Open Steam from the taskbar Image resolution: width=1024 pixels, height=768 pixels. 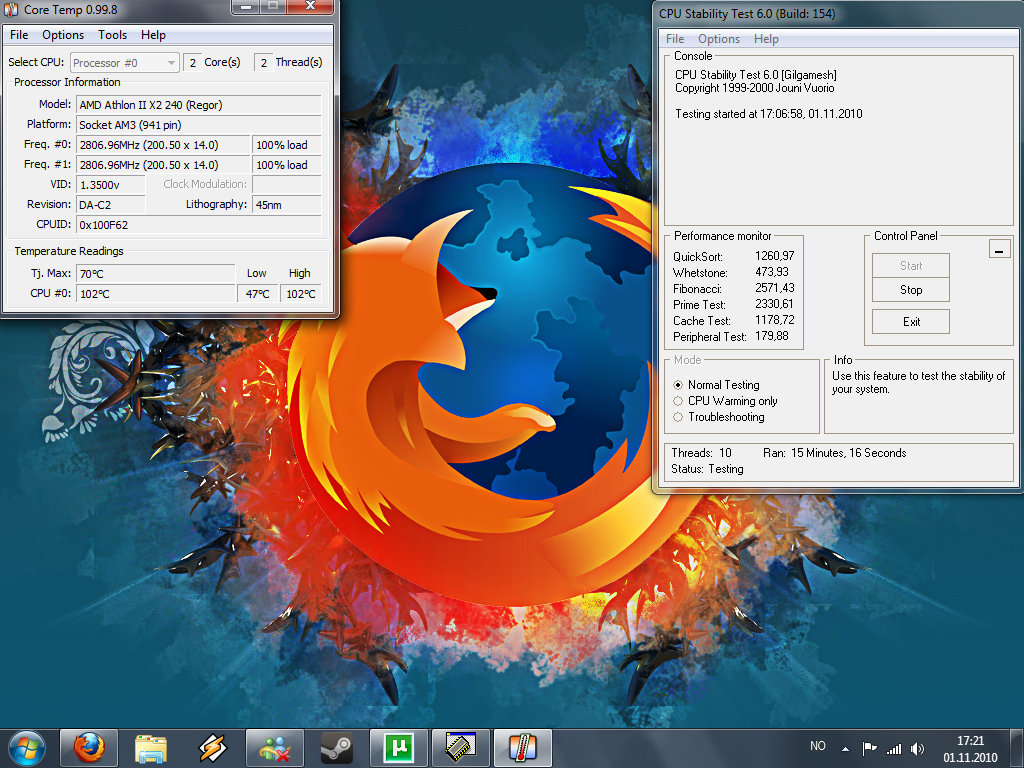point(336,748)
